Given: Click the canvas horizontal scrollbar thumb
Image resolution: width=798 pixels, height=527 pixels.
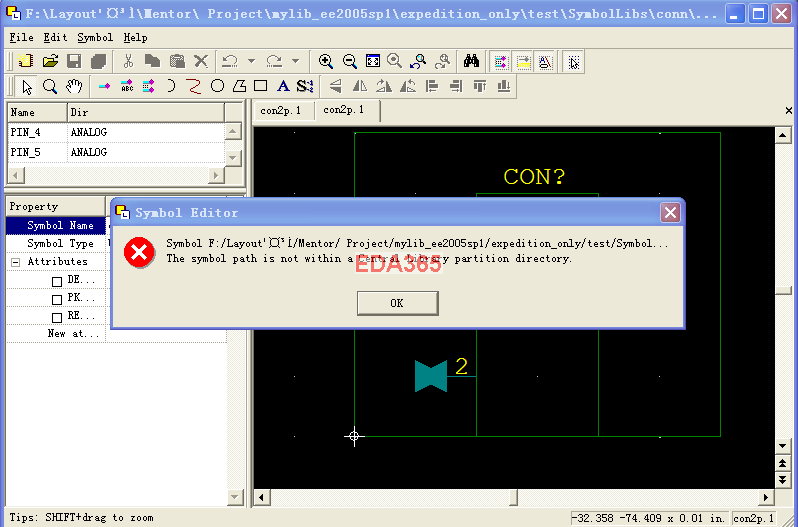Looking at the screenshot, I should pos(513,496).
